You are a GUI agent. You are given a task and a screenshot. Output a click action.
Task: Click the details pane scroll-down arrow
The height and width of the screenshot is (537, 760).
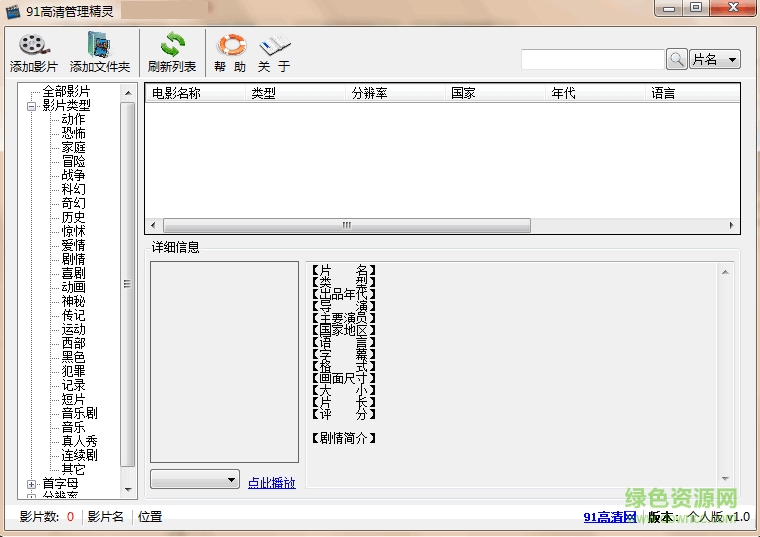pos(725,479)
